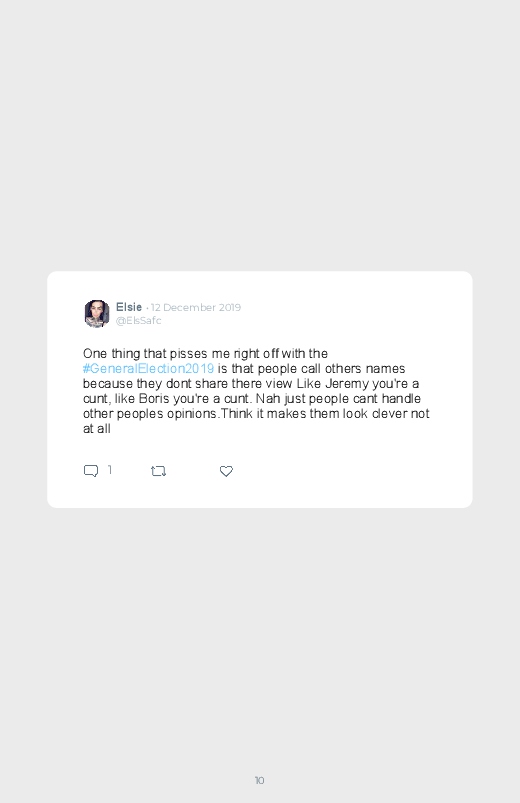Click empty white space right of the heart icon
Viewport: 520px width, 803px height.
348,471
